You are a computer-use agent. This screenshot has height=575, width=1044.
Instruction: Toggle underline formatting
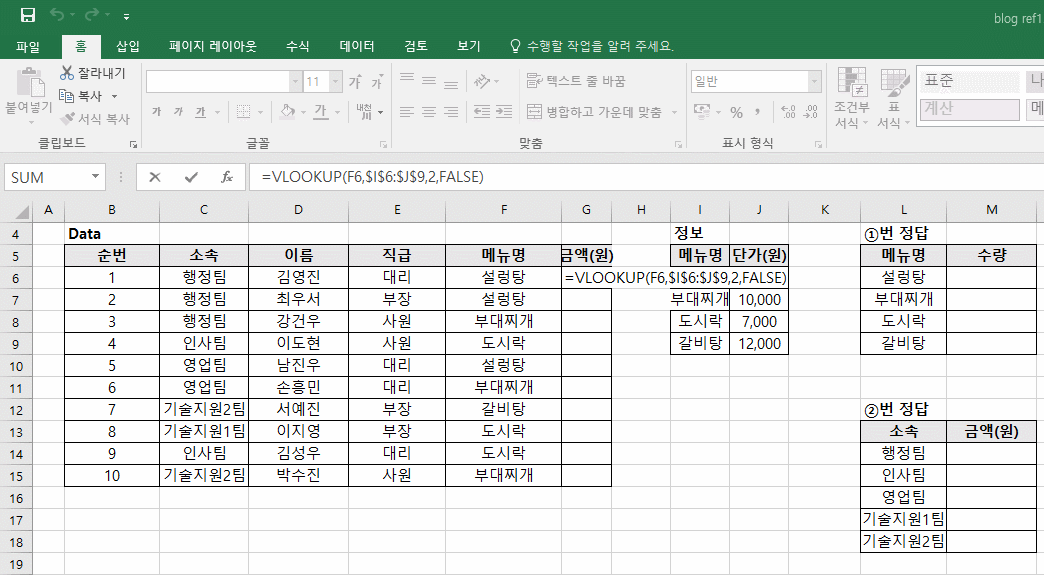click(x=200, y=112)
